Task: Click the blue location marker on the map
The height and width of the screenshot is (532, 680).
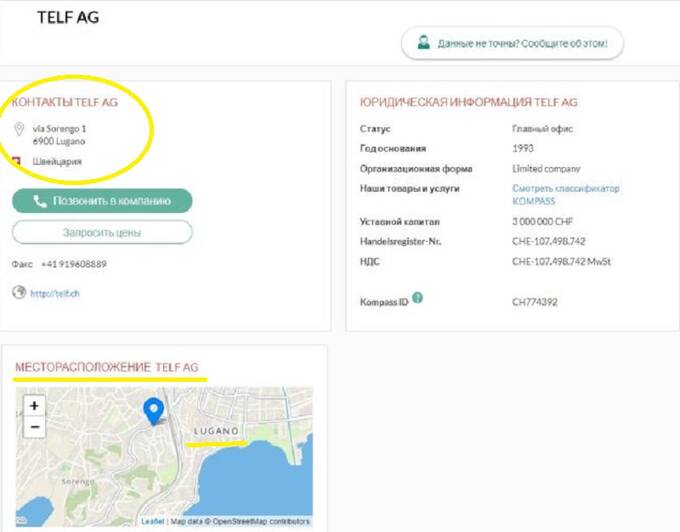Action: pyautogui.click(x=154, y=411)
